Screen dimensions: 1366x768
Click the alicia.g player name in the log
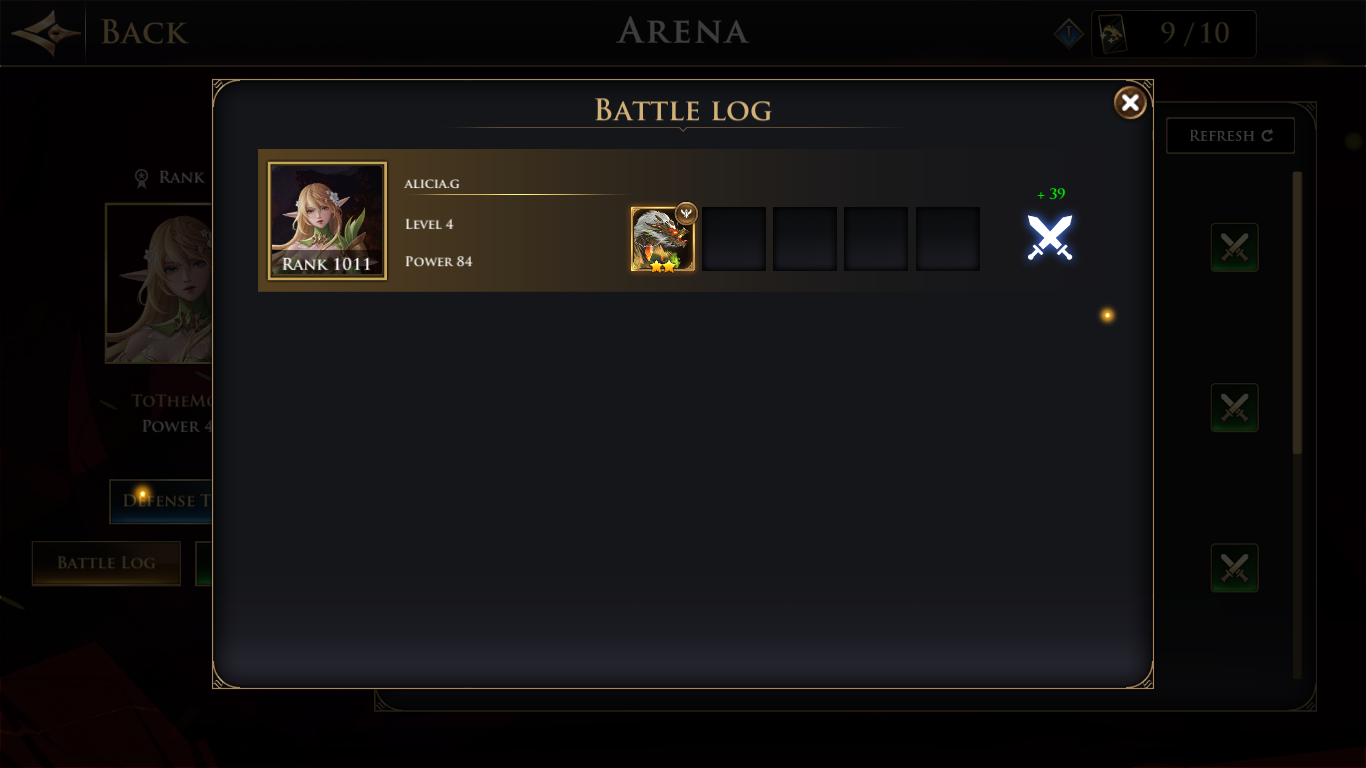click(x=431, y=184)
